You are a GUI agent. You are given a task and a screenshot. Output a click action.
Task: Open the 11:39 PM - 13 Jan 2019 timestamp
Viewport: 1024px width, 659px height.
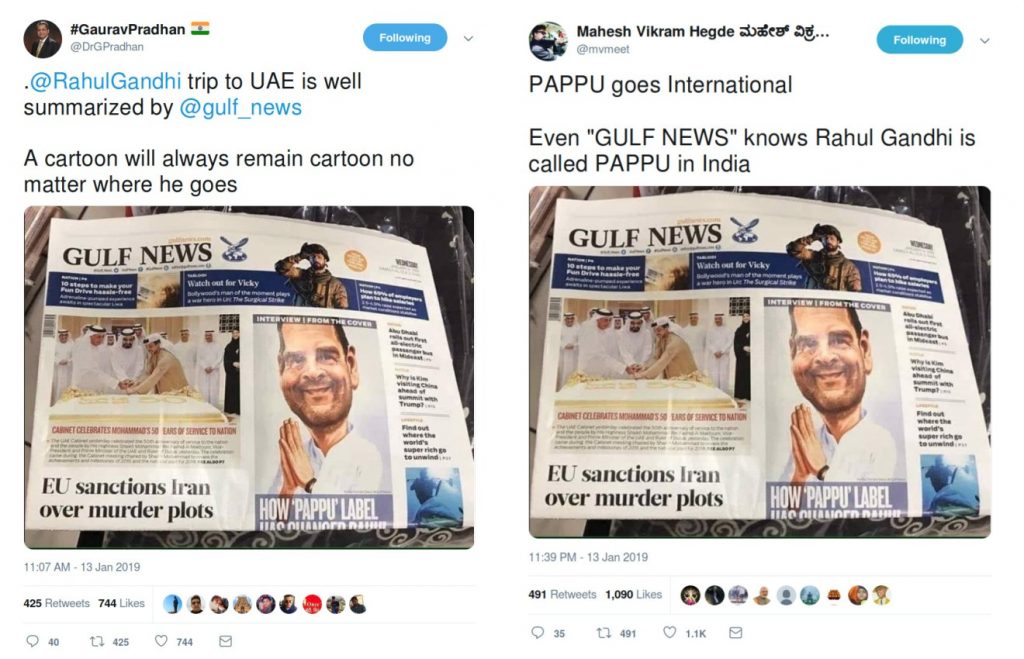(588, 557)
